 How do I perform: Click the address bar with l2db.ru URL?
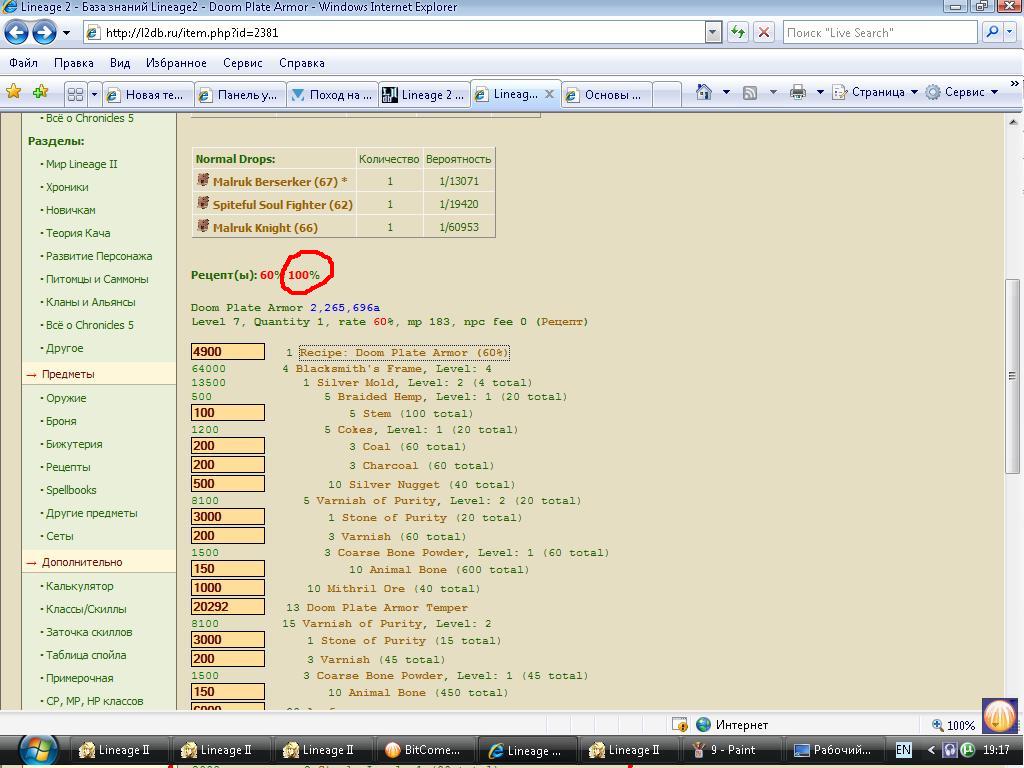(x=395, y=33)
